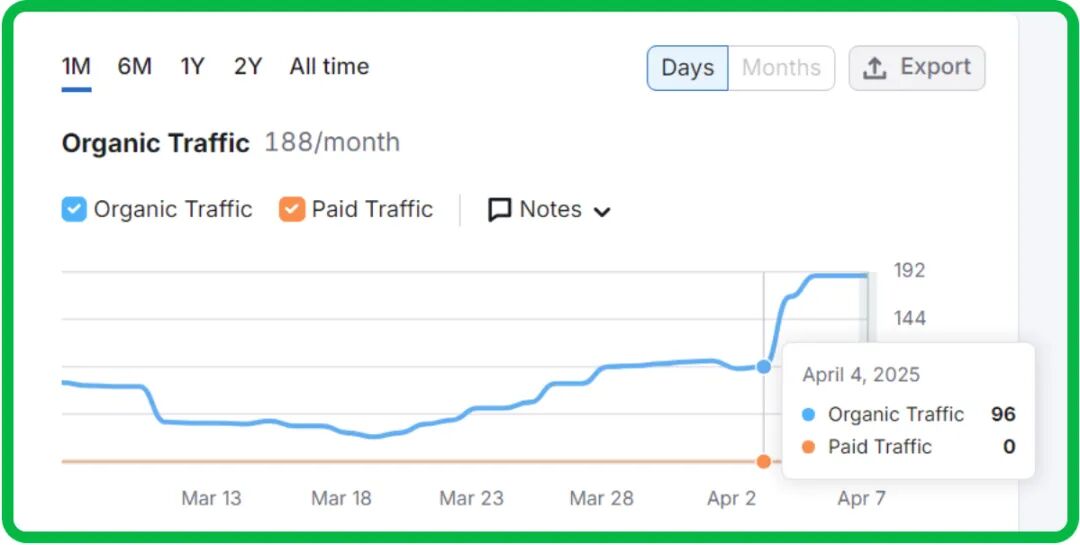Uncheck the Organic Traffic checkbox
The width and height of the screenshot is (1080, 545).
pos(74,209)
